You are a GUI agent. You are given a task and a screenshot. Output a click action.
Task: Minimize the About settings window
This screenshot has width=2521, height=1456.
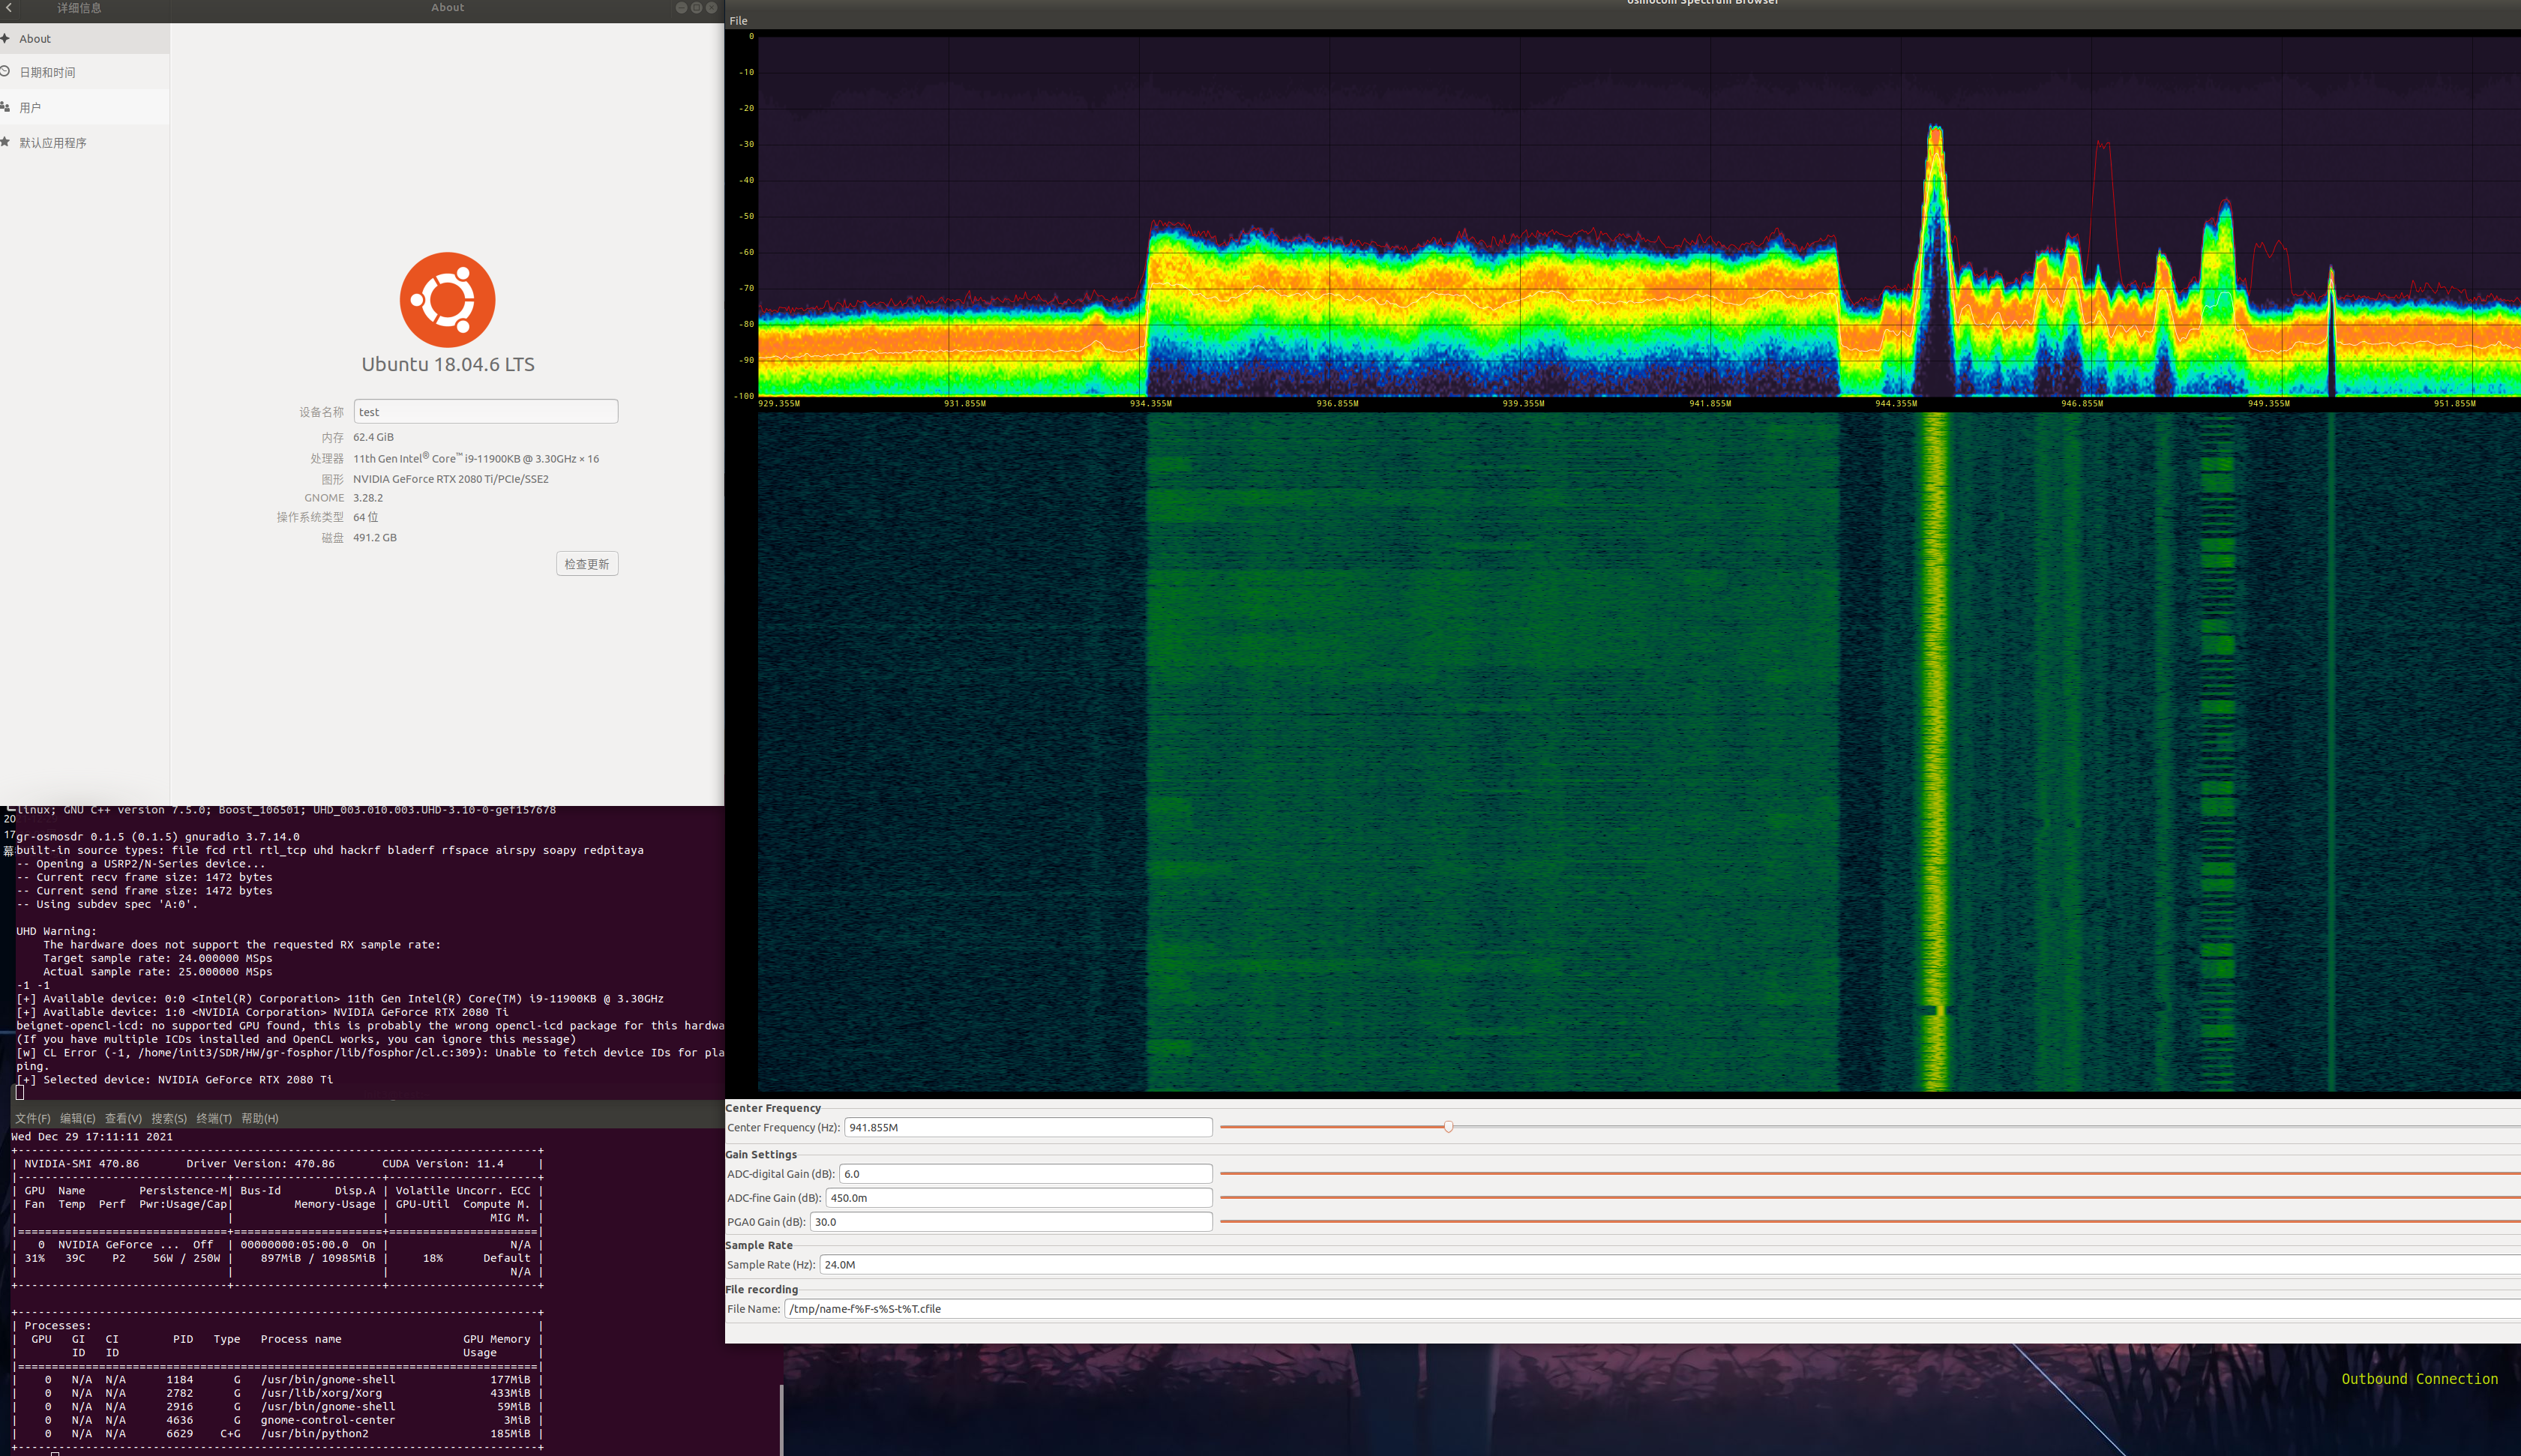pyautogui.click(x=681, y=8)
